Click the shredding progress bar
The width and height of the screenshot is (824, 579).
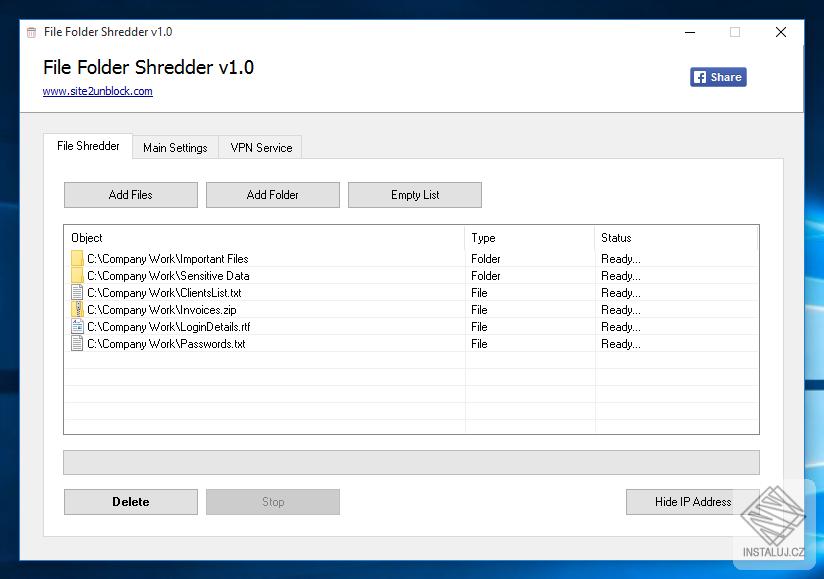(x=411, y=462)
